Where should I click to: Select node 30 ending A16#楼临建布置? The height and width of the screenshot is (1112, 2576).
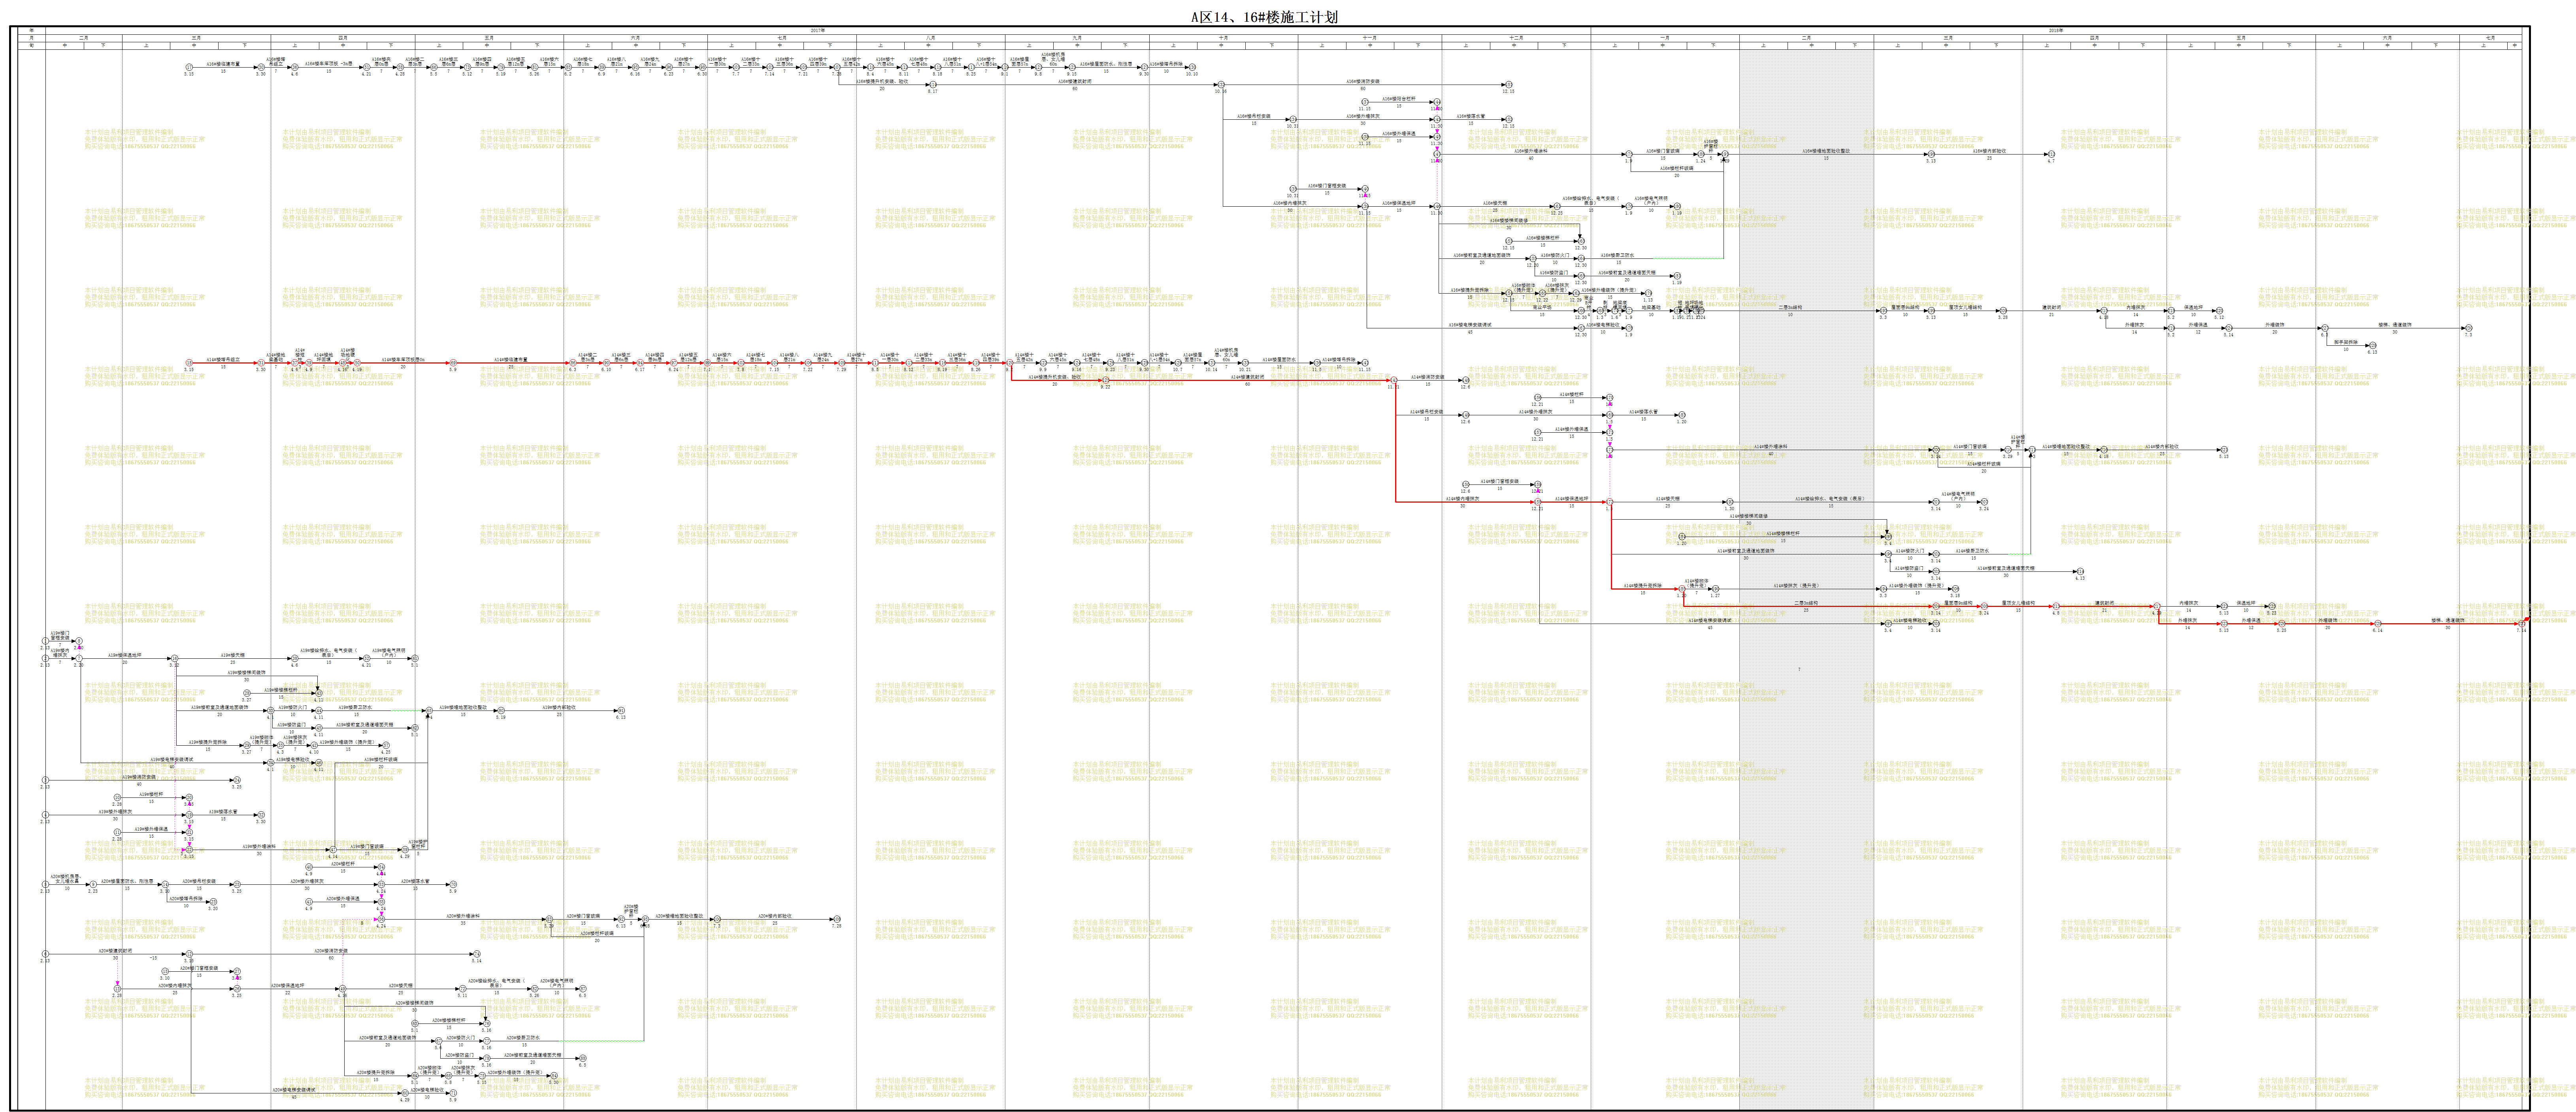[261, 68]
